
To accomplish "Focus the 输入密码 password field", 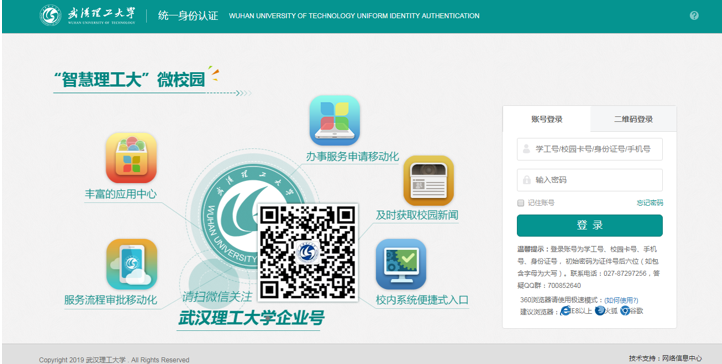I will (x=589, y=180).
